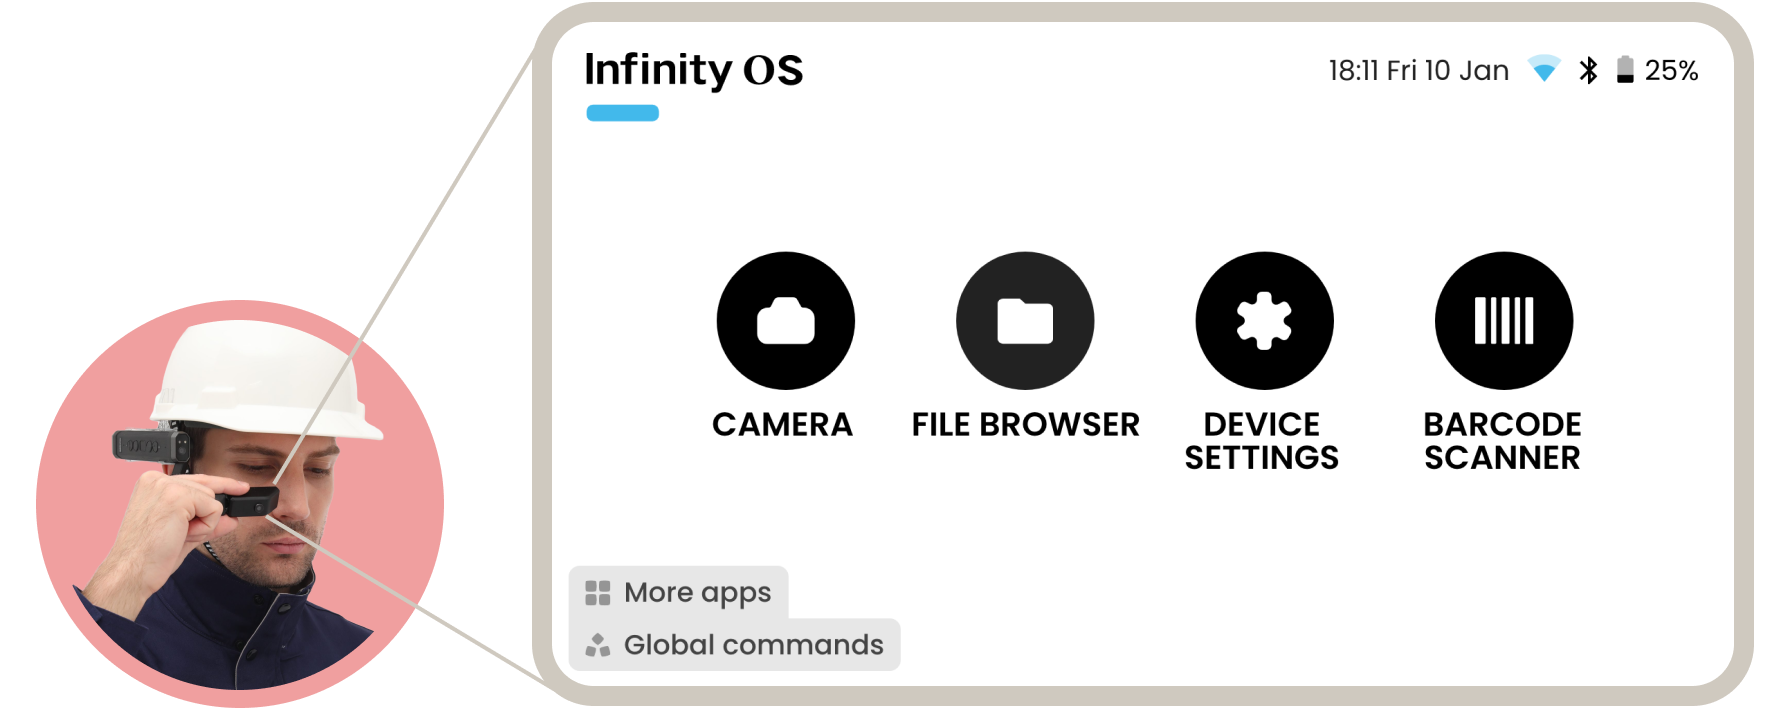1770x708 pixels.
Task: Open the Camera app icon
Action: pos(785,321)
